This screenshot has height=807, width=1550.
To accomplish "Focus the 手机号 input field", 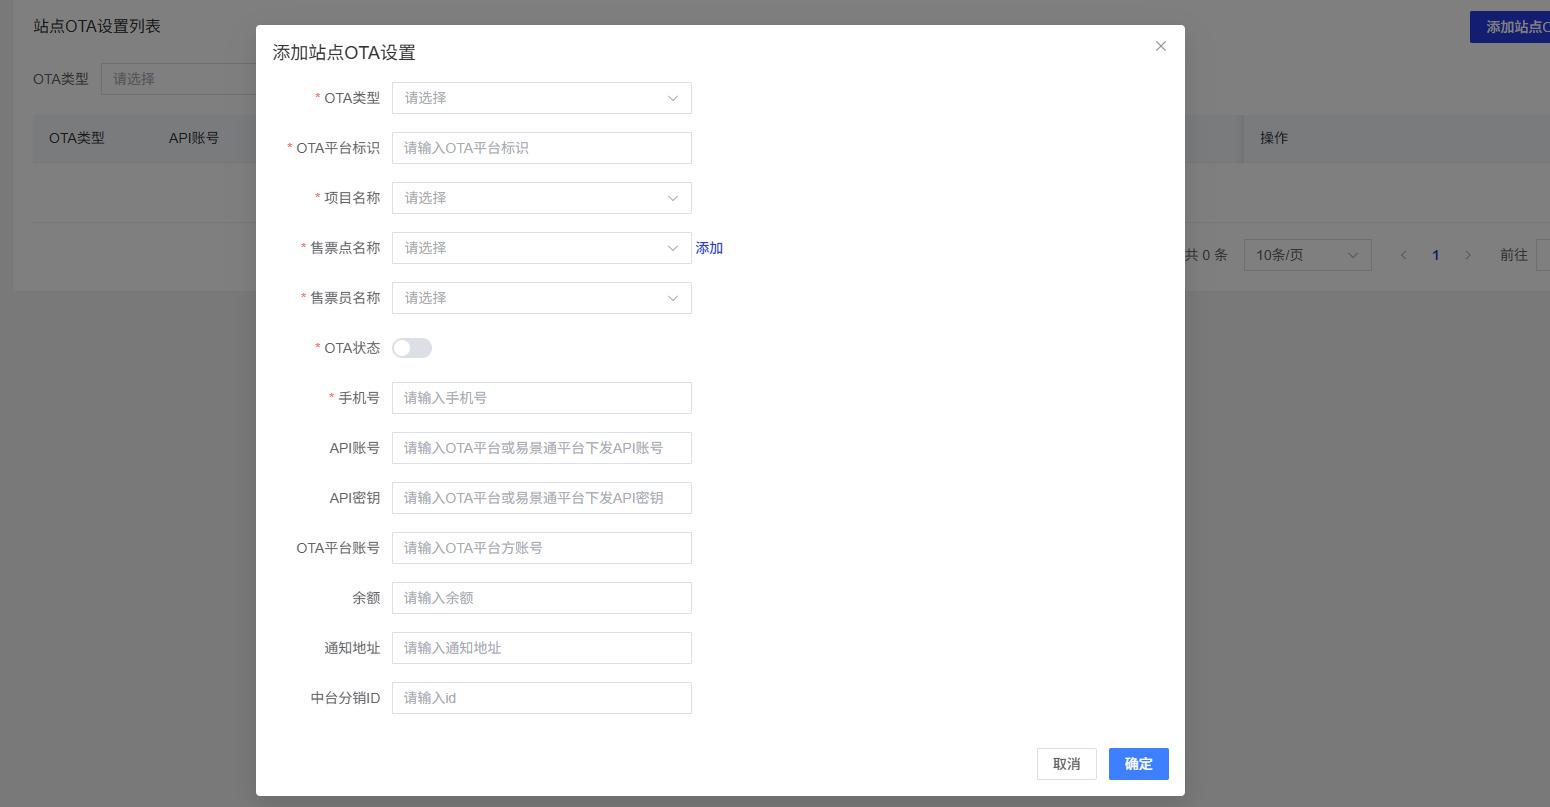I will [x=542, y=398].
